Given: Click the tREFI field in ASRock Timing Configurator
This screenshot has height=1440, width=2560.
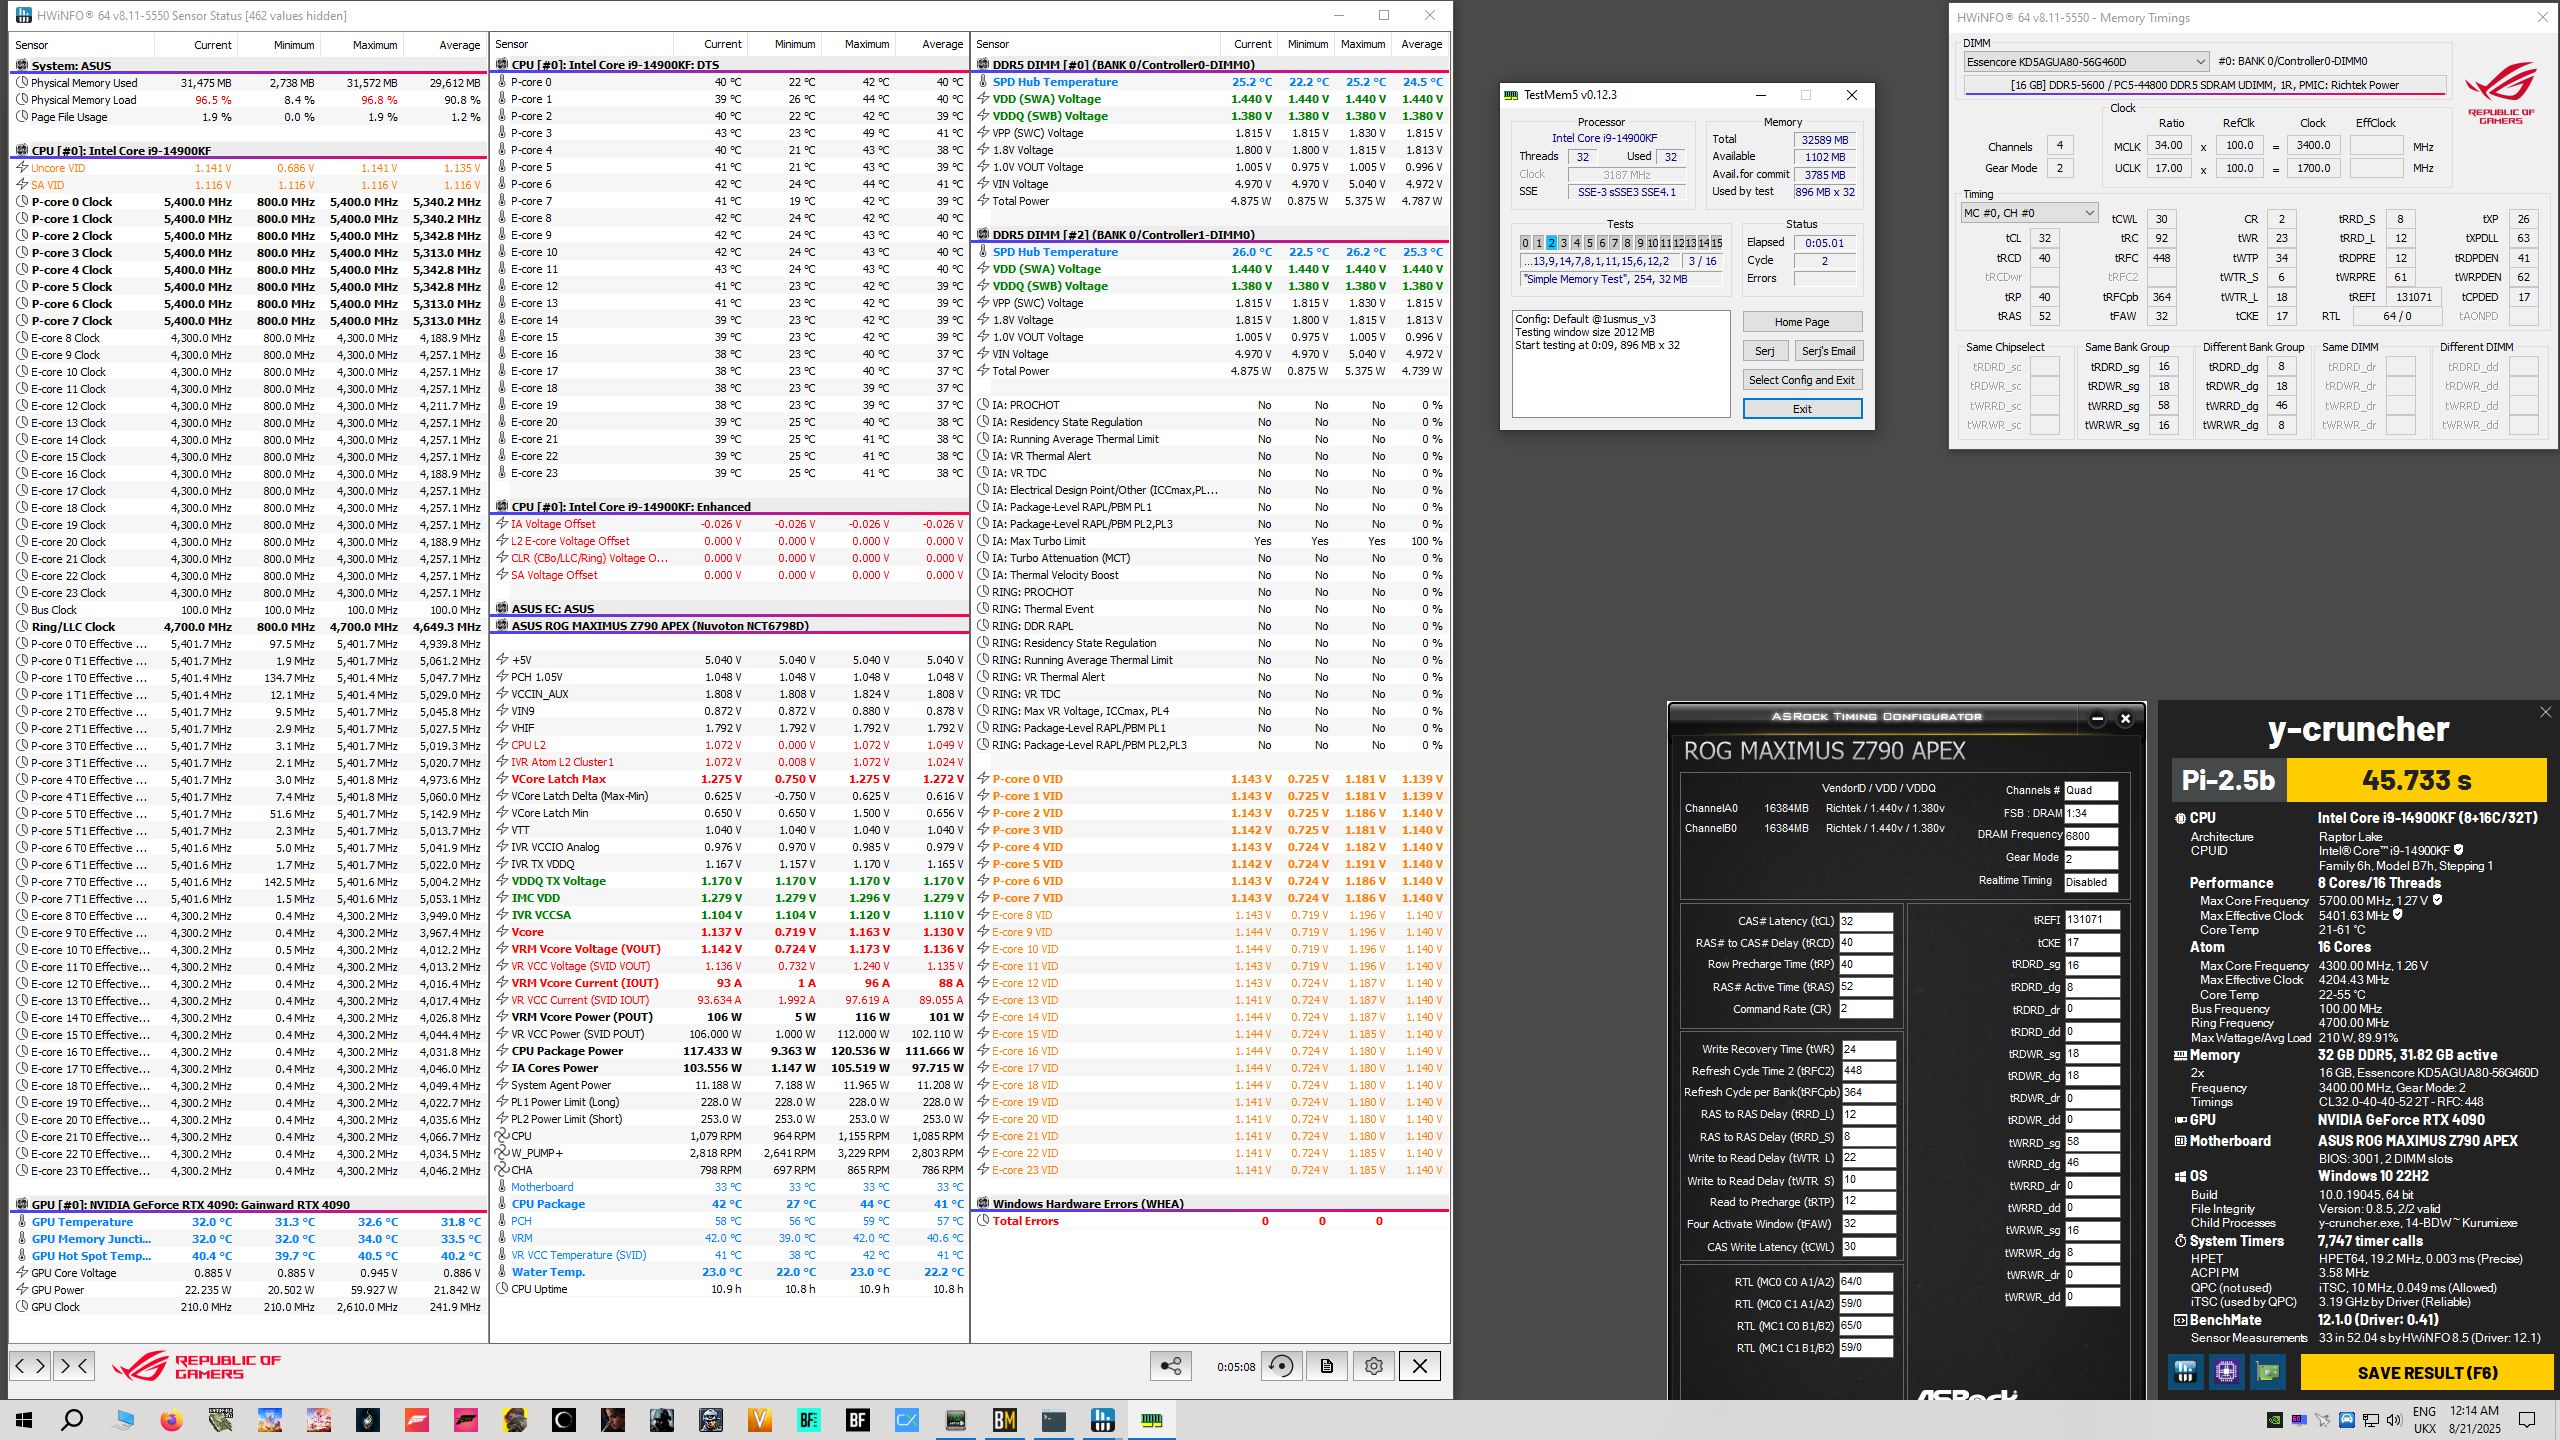Looking at the screenshot, I should [x=2092, y=920].
